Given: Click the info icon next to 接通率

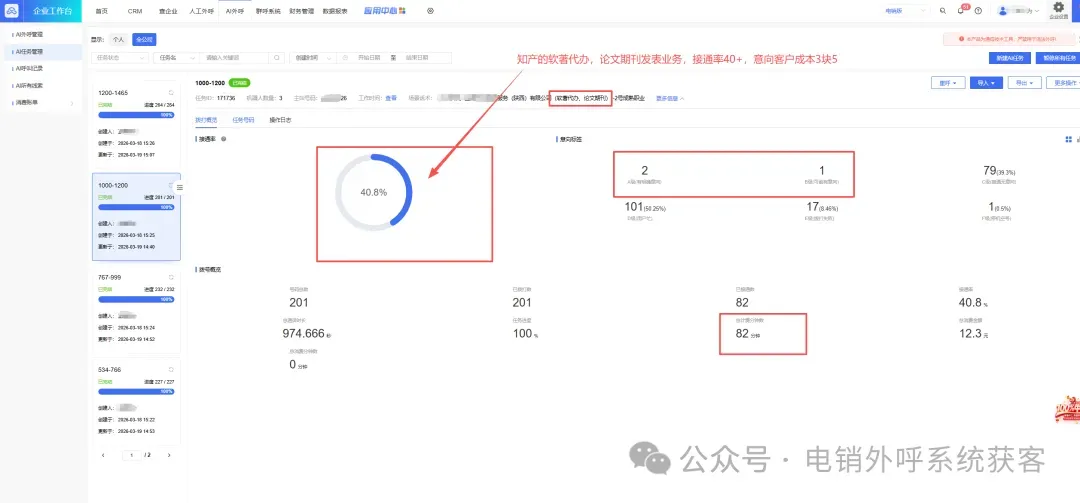Looking at the screenshot, I should pyautogui.click(x=224, y=139).
